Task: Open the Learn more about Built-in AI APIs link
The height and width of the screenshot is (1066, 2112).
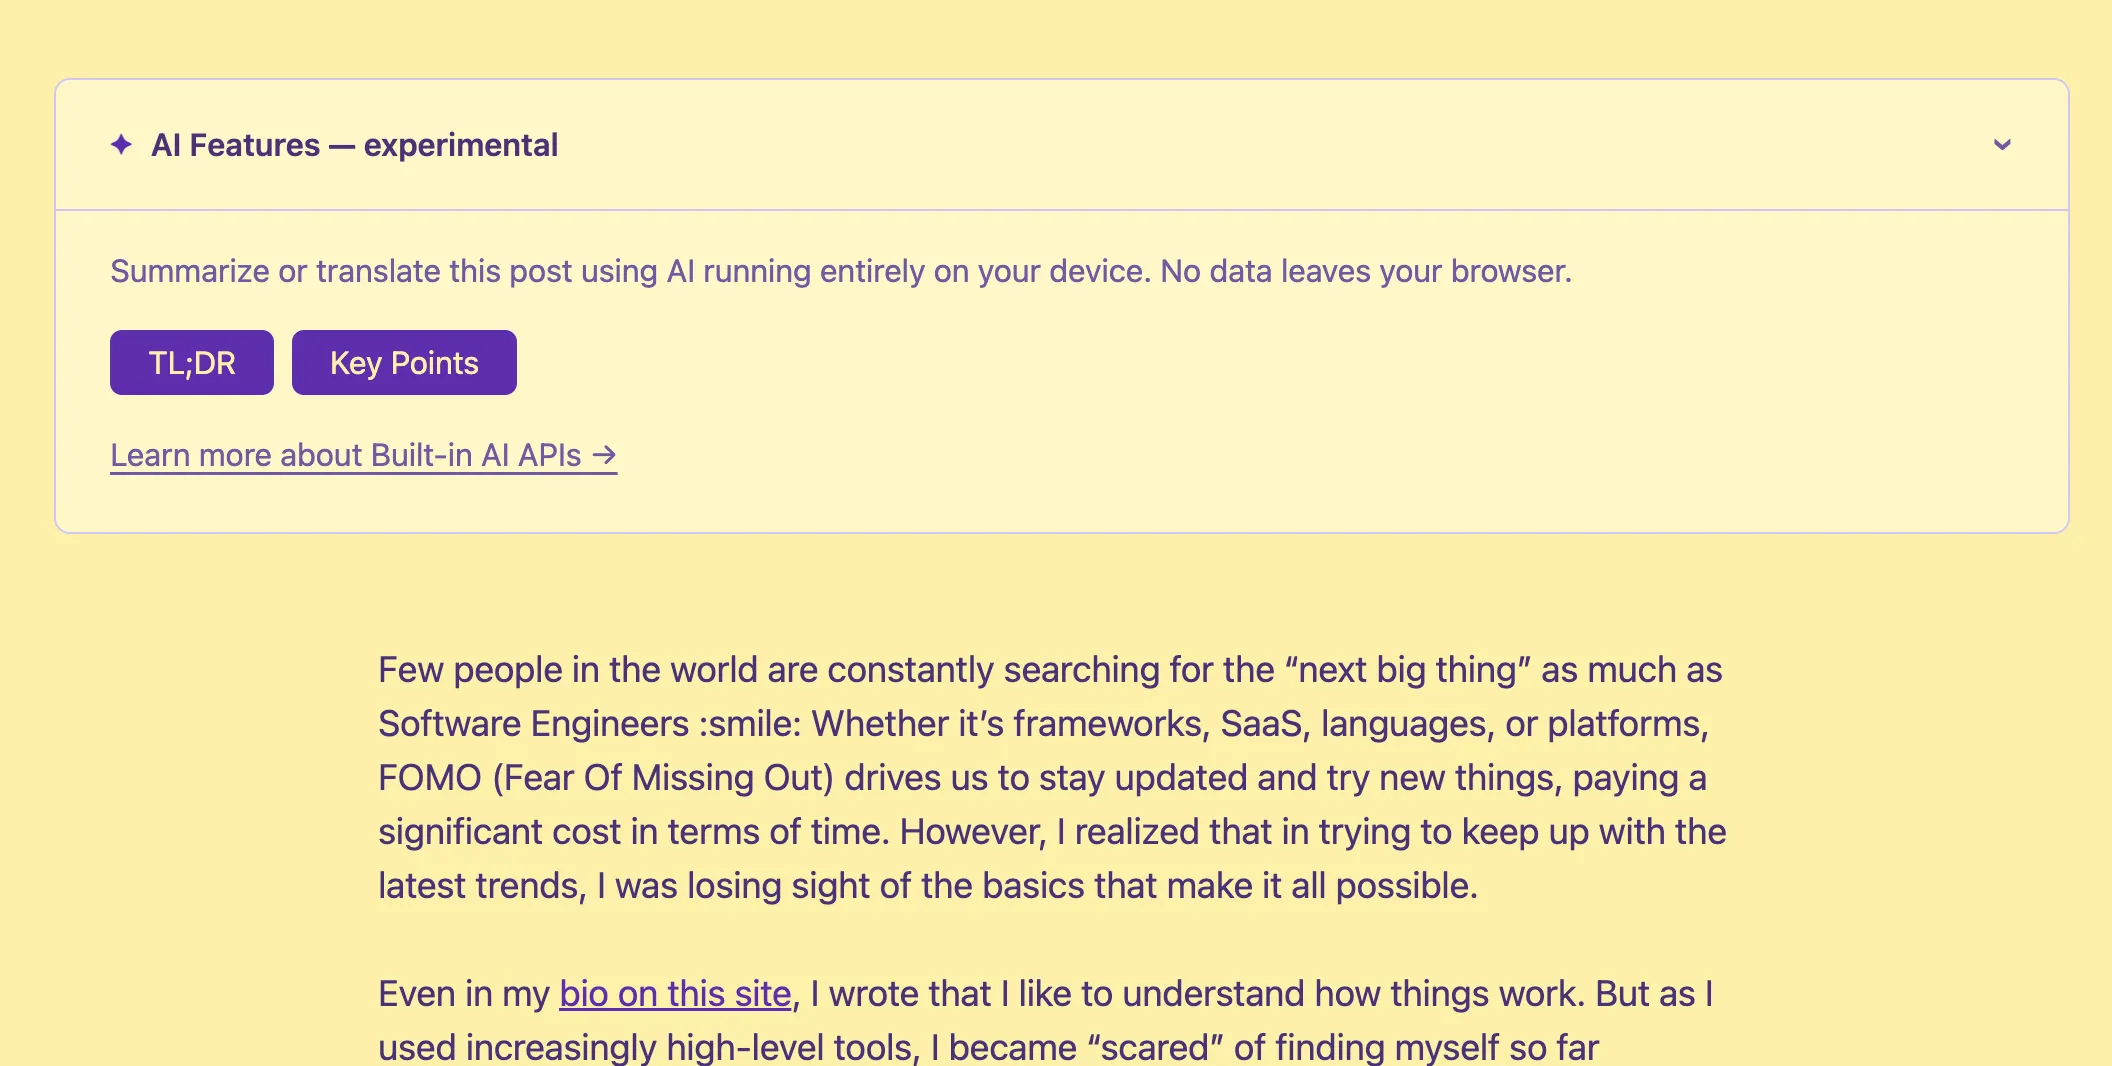Action: pos(363,455)
